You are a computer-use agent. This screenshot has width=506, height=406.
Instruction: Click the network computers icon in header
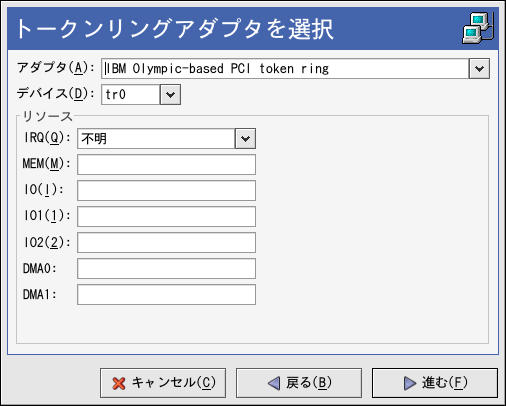point(478,28)
